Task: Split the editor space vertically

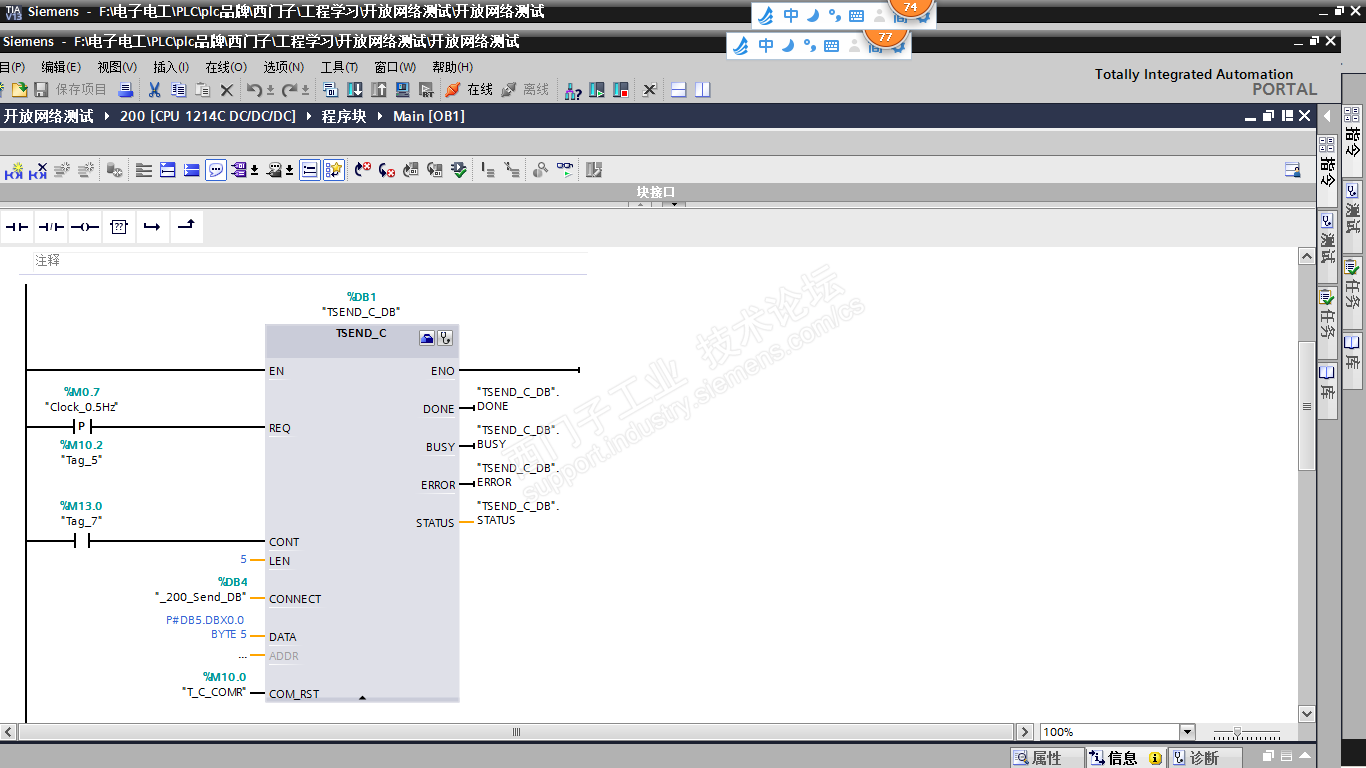Action: click(703, 90)
